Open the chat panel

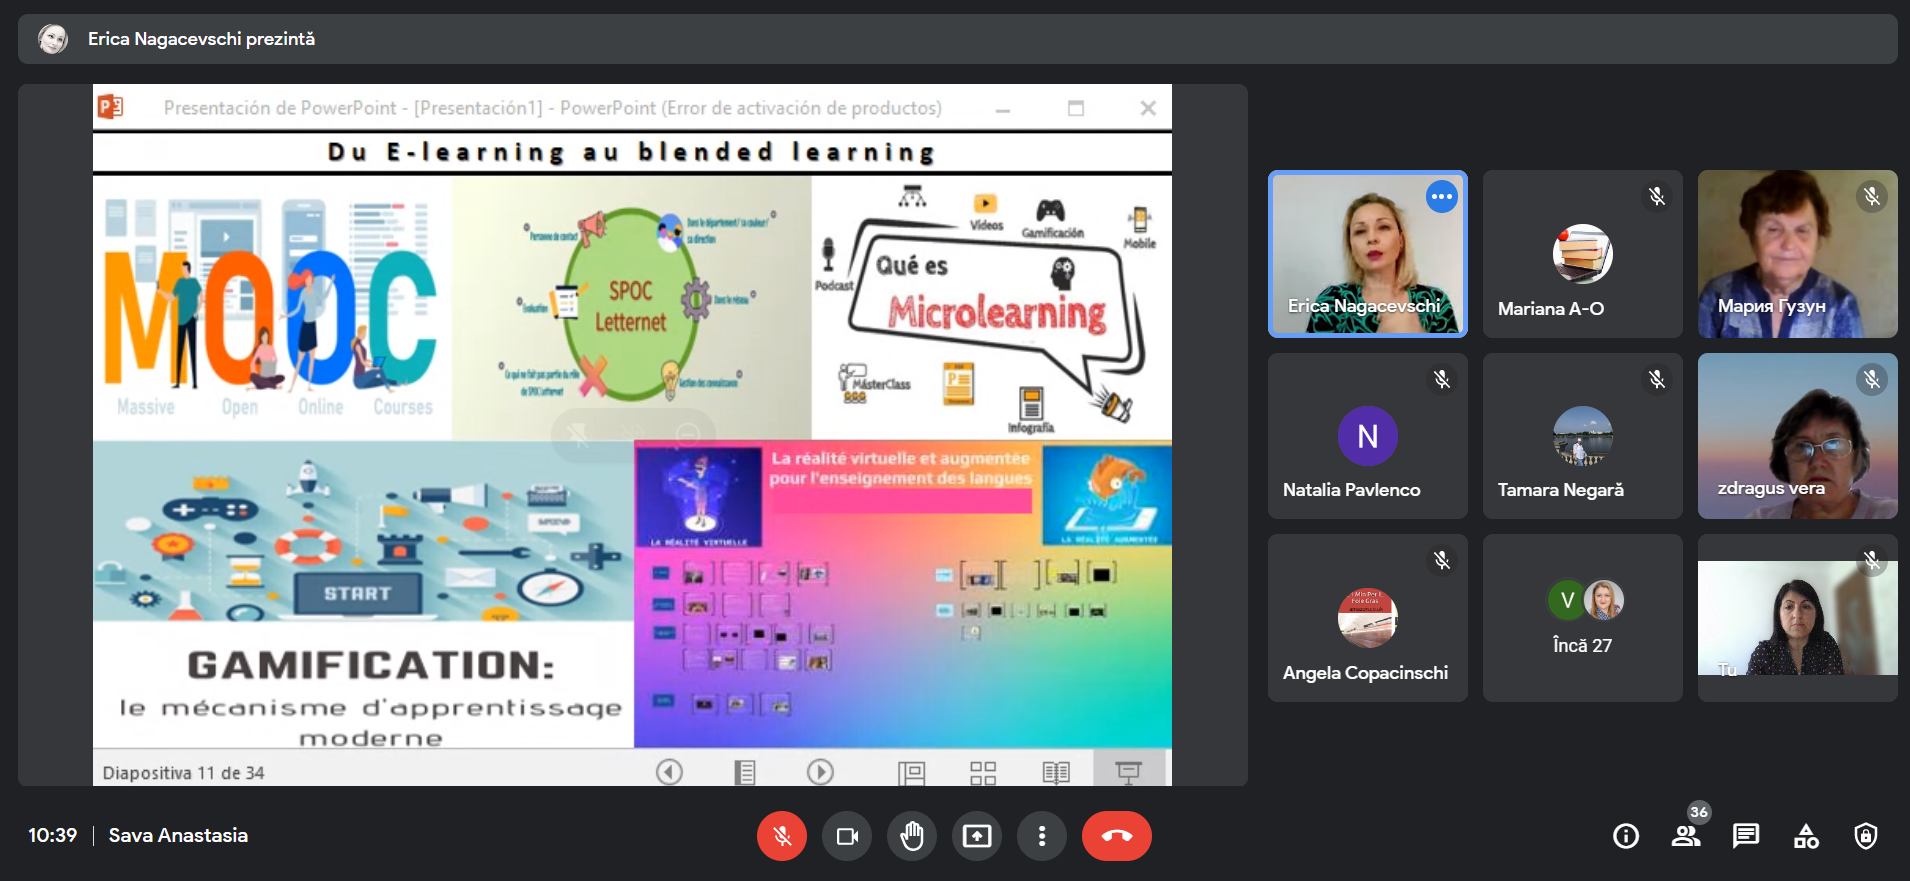pos(1746,836)
